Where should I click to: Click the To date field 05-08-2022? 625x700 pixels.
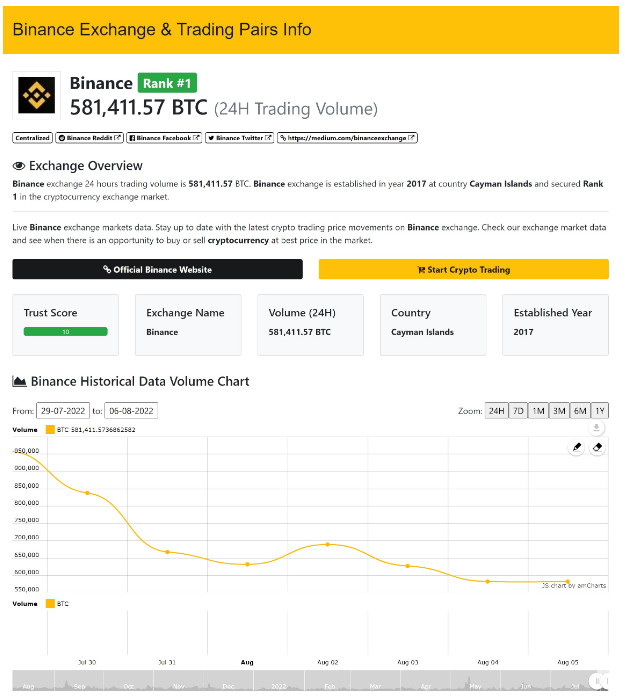coord(131,411)
